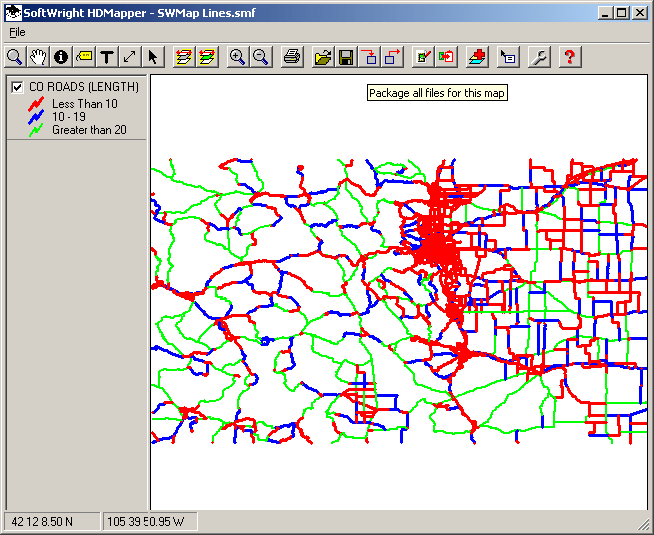Viewport: 654px width, 535px height.
Task: Click the 'Greater than 20' legend text
Action: 89,130
